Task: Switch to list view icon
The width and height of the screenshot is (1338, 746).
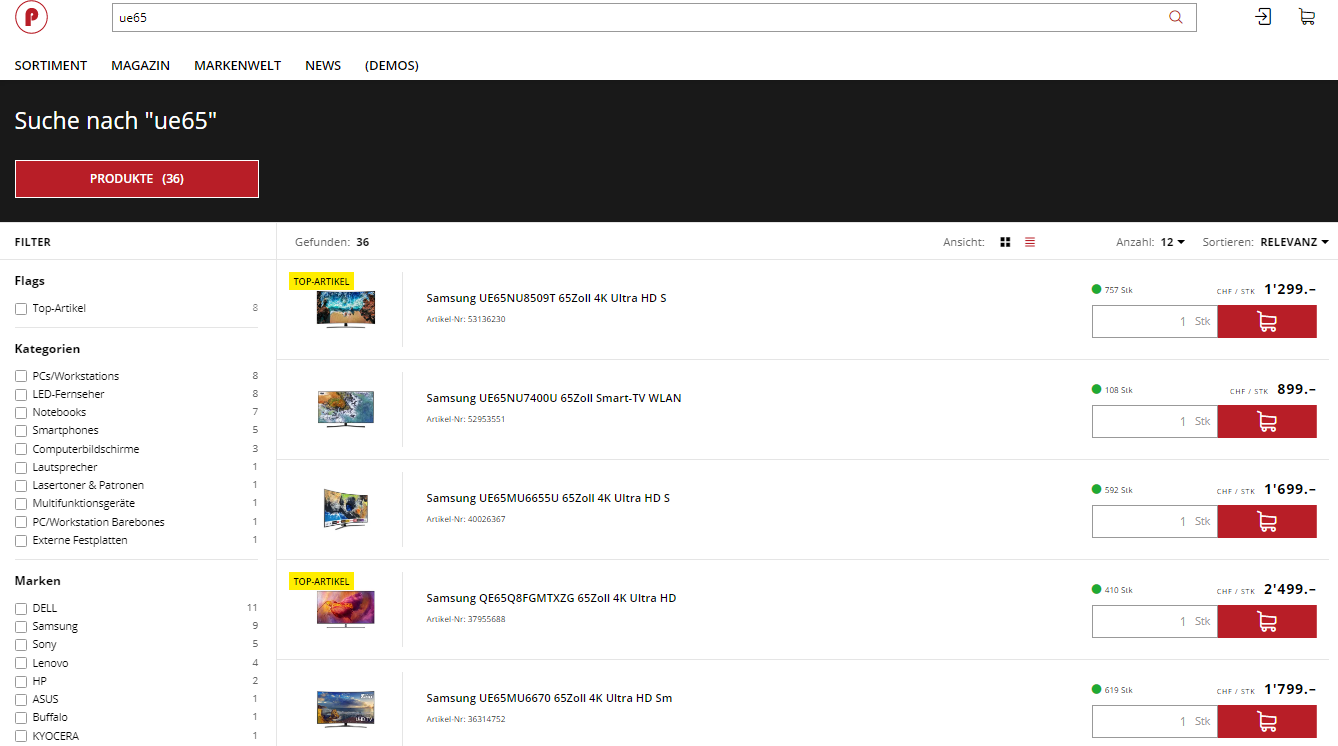Action: [1030, 242]
